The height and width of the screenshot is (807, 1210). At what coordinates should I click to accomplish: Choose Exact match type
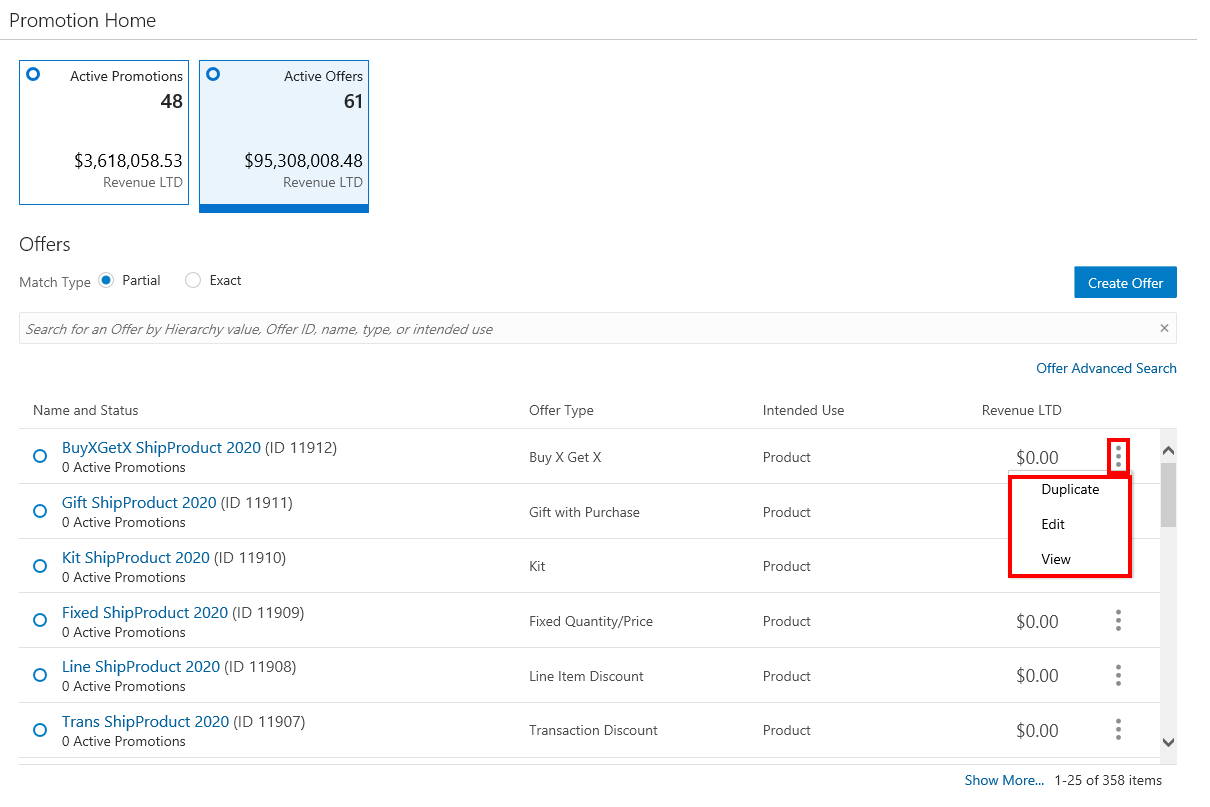193,281
